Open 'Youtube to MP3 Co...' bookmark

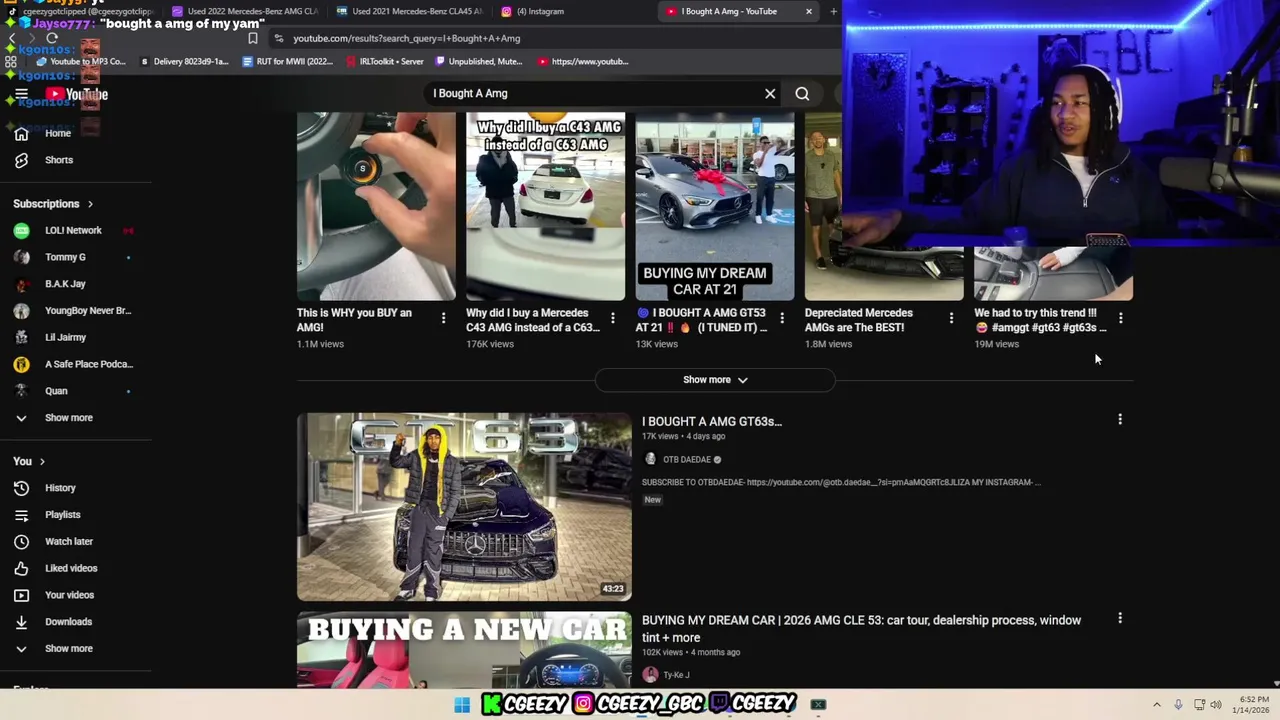click(80, 61)
